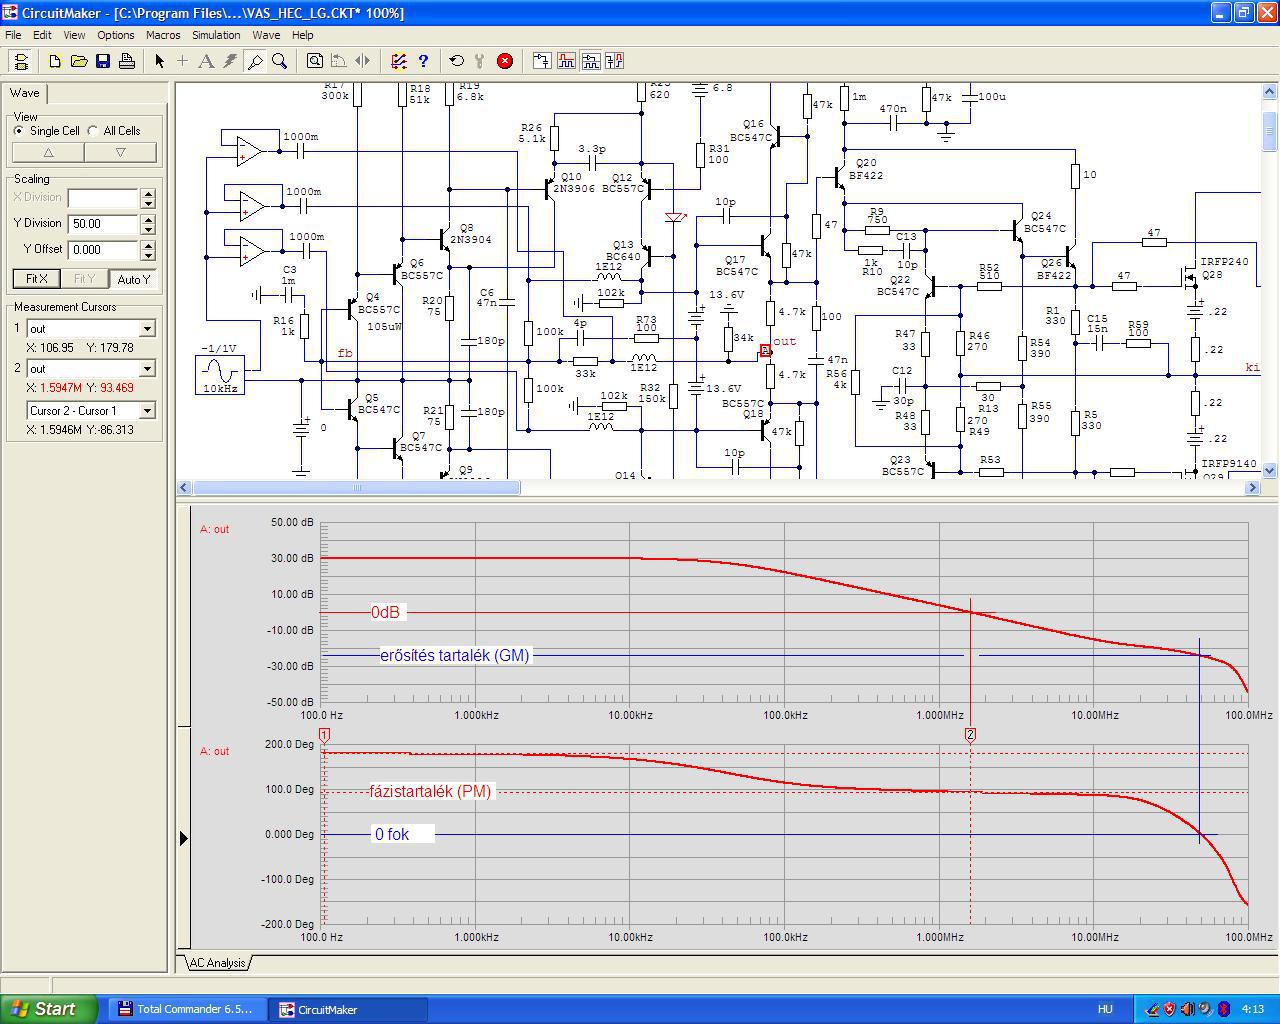Select the Single Cell radio button
1280x1024 pixels.
coord(19,131)
